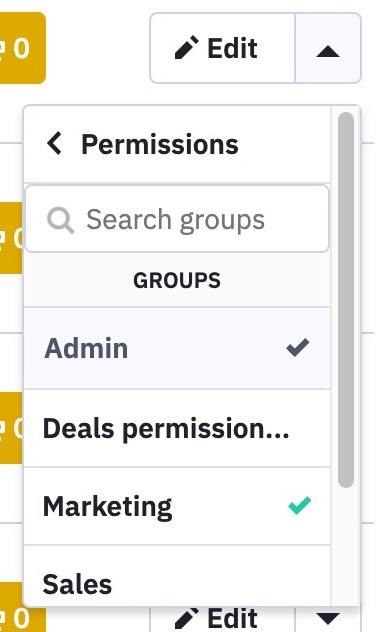Focus the Search groups input field
The image size is (381, 632).
(x=177, y=219)
